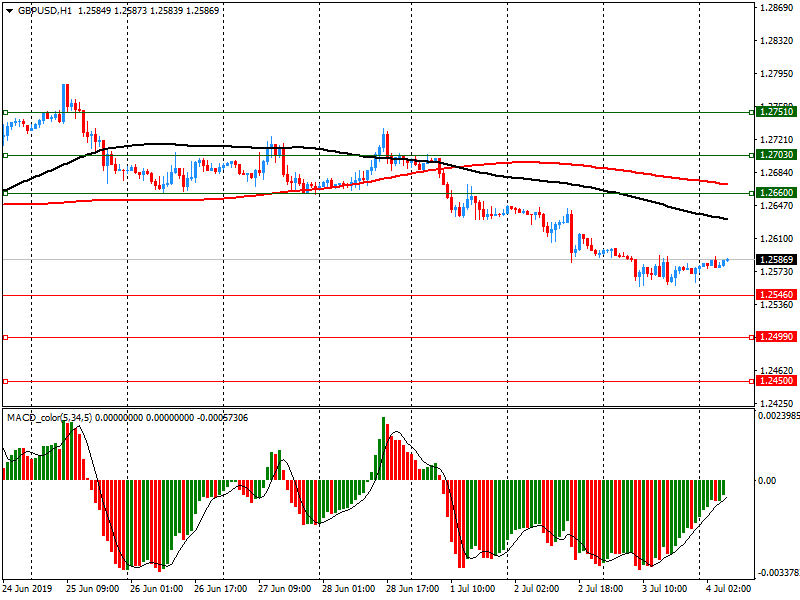The image size is (800, 600).
Task: Click the low price value 1.25839
Action: point(166,11)
